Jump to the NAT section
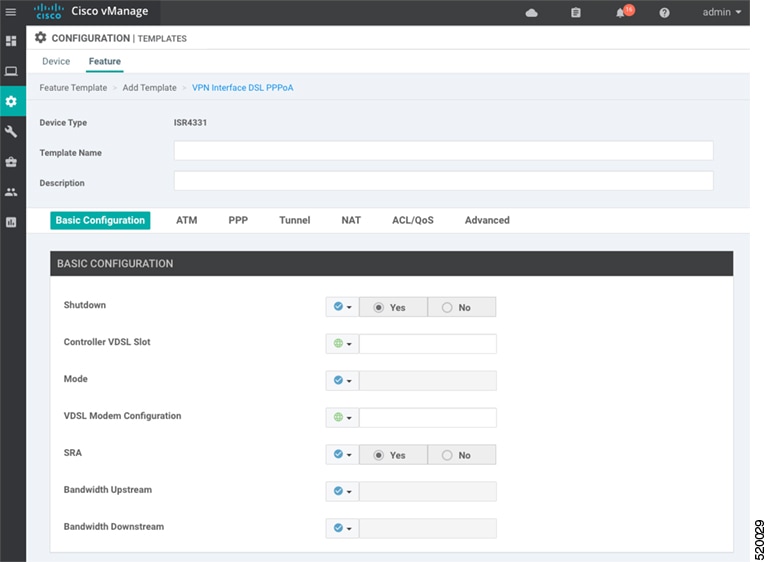The width and height of the screenshot is (765, 562). 351,220
